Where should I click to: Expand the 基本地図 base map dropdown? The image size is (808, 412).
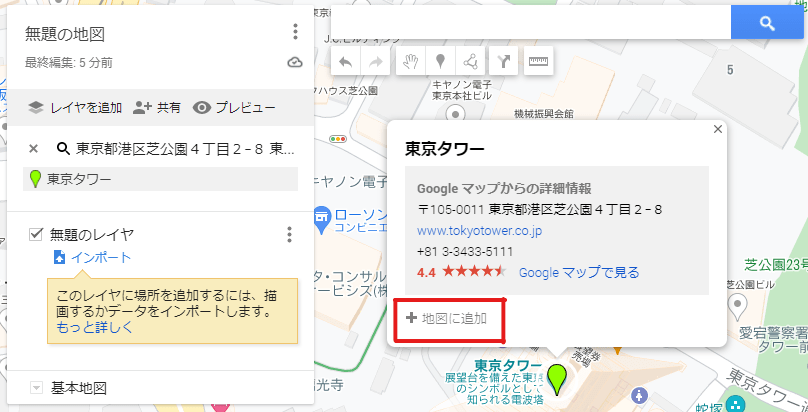pyautogui.click(x=36, y=388)
